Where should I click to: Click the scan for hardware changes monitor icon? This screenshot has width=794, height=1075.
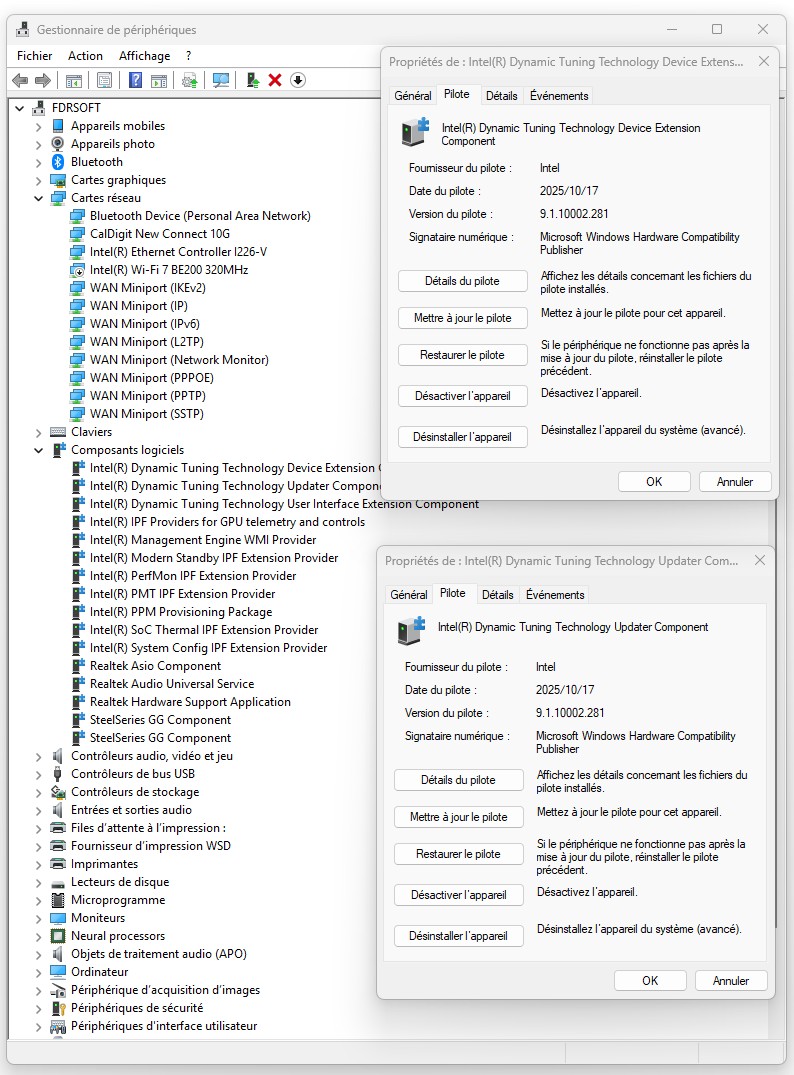221,80
